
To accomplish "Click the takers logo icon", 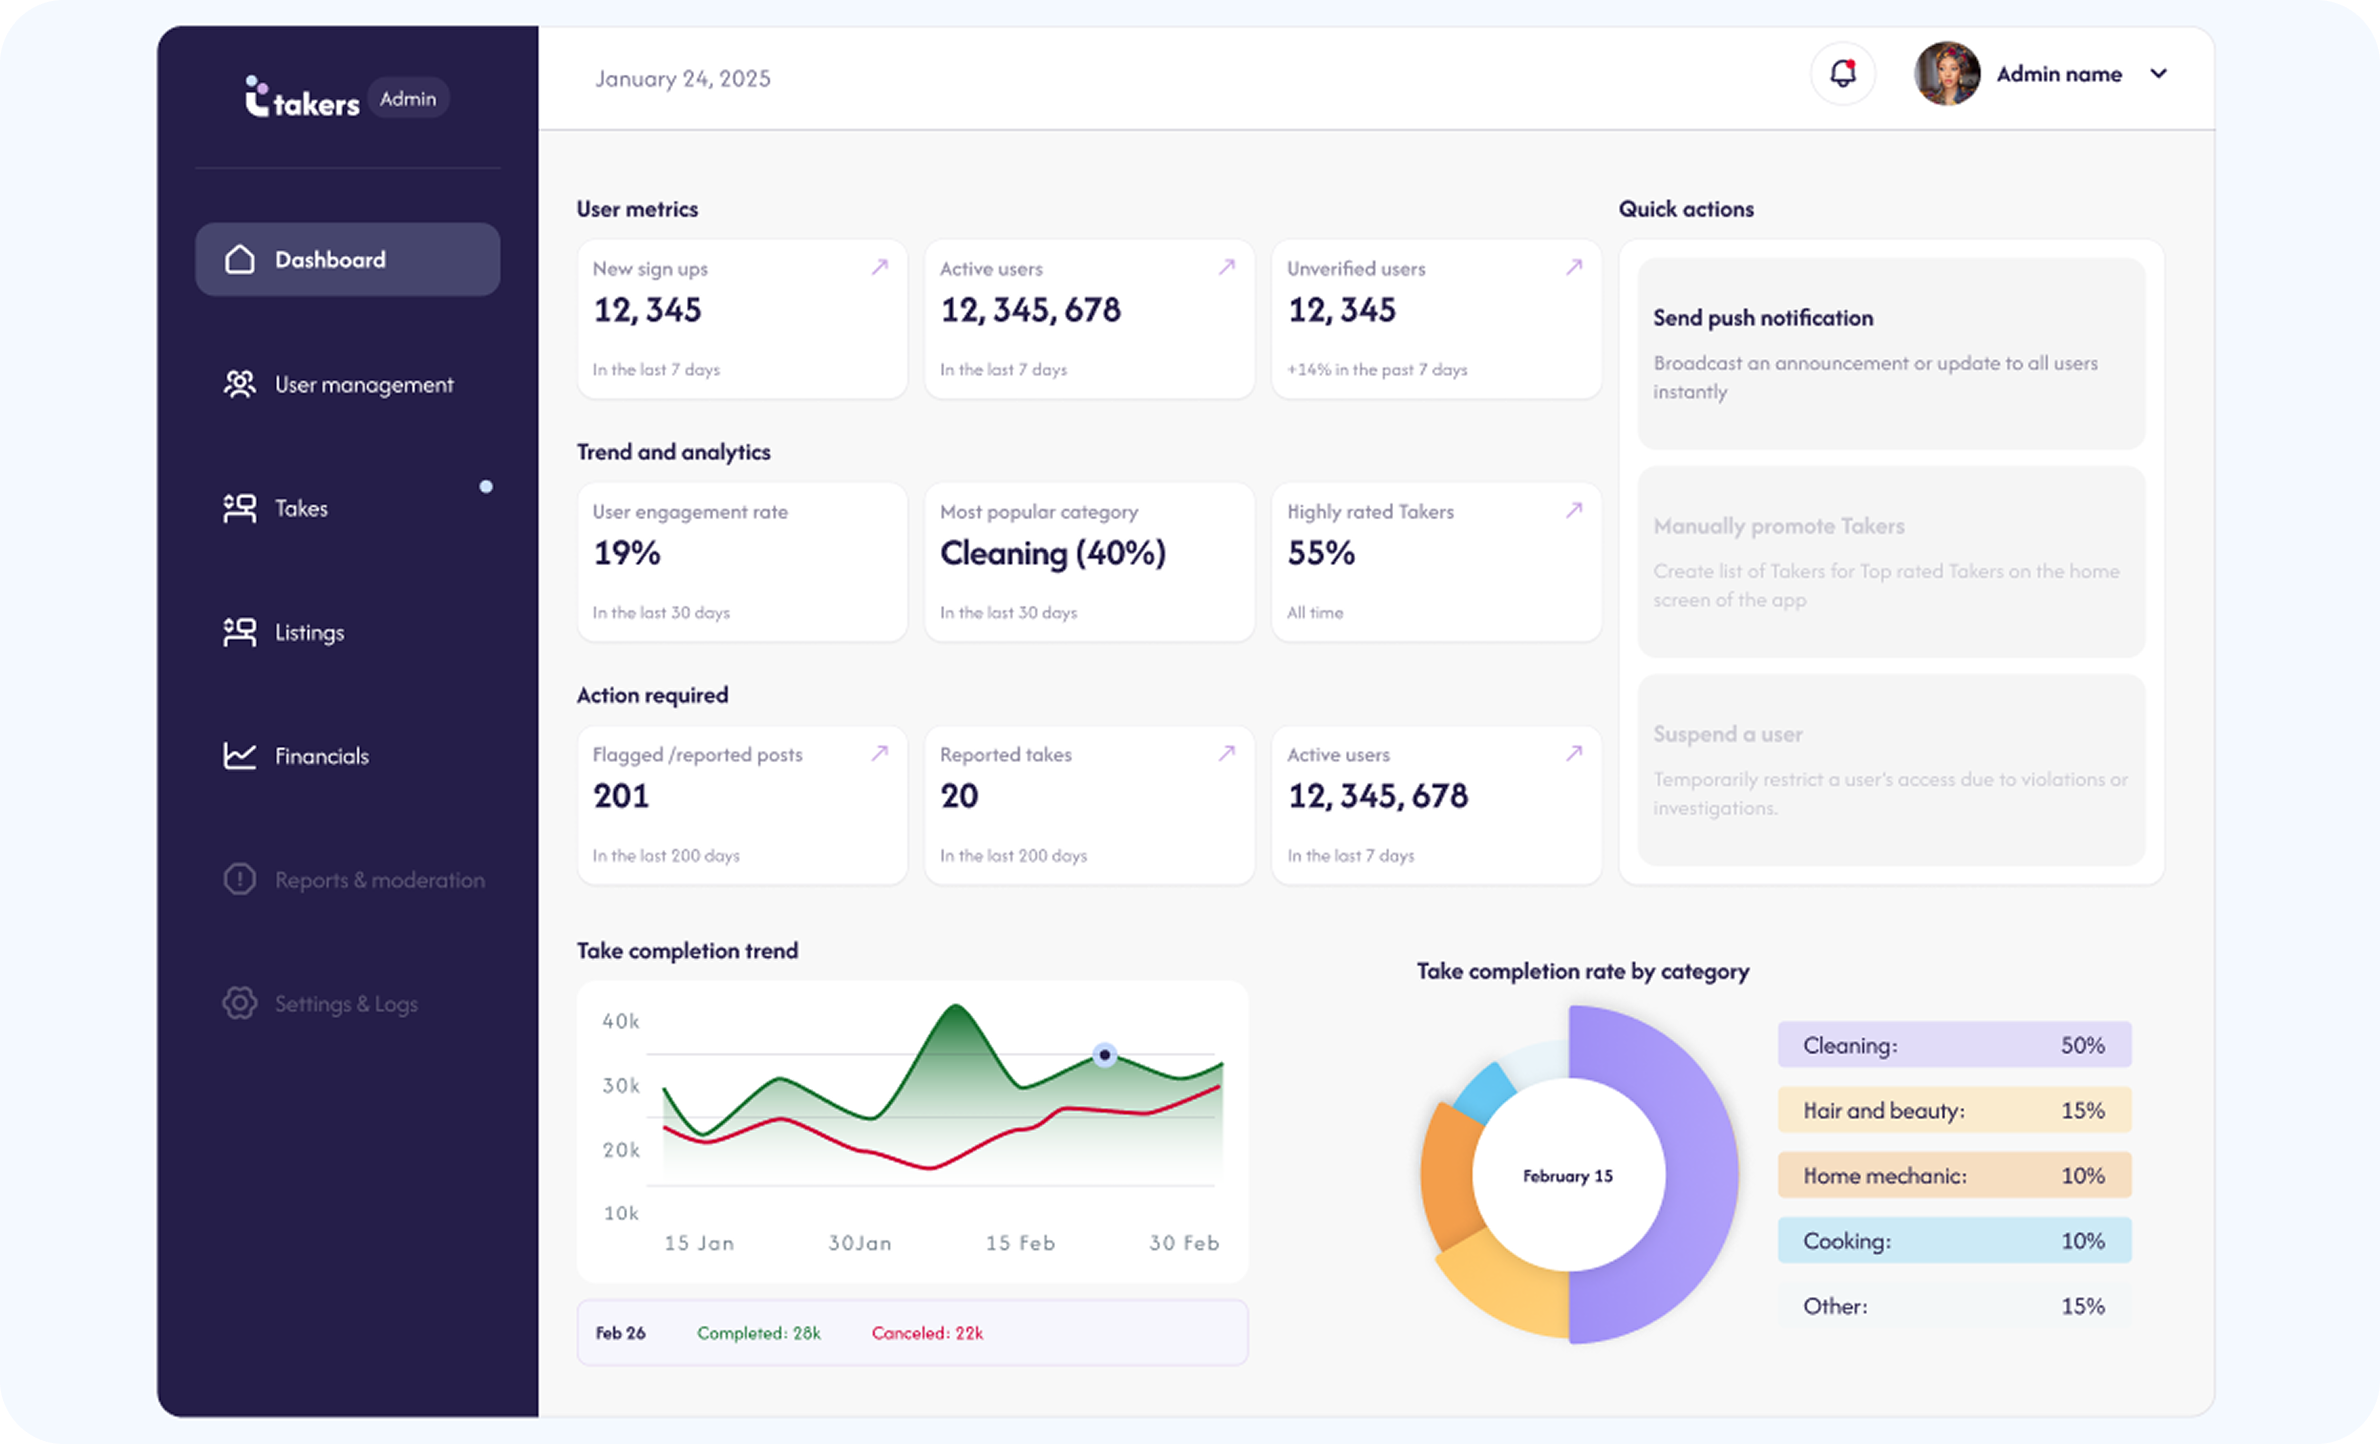I will click(x=257, y=97).
